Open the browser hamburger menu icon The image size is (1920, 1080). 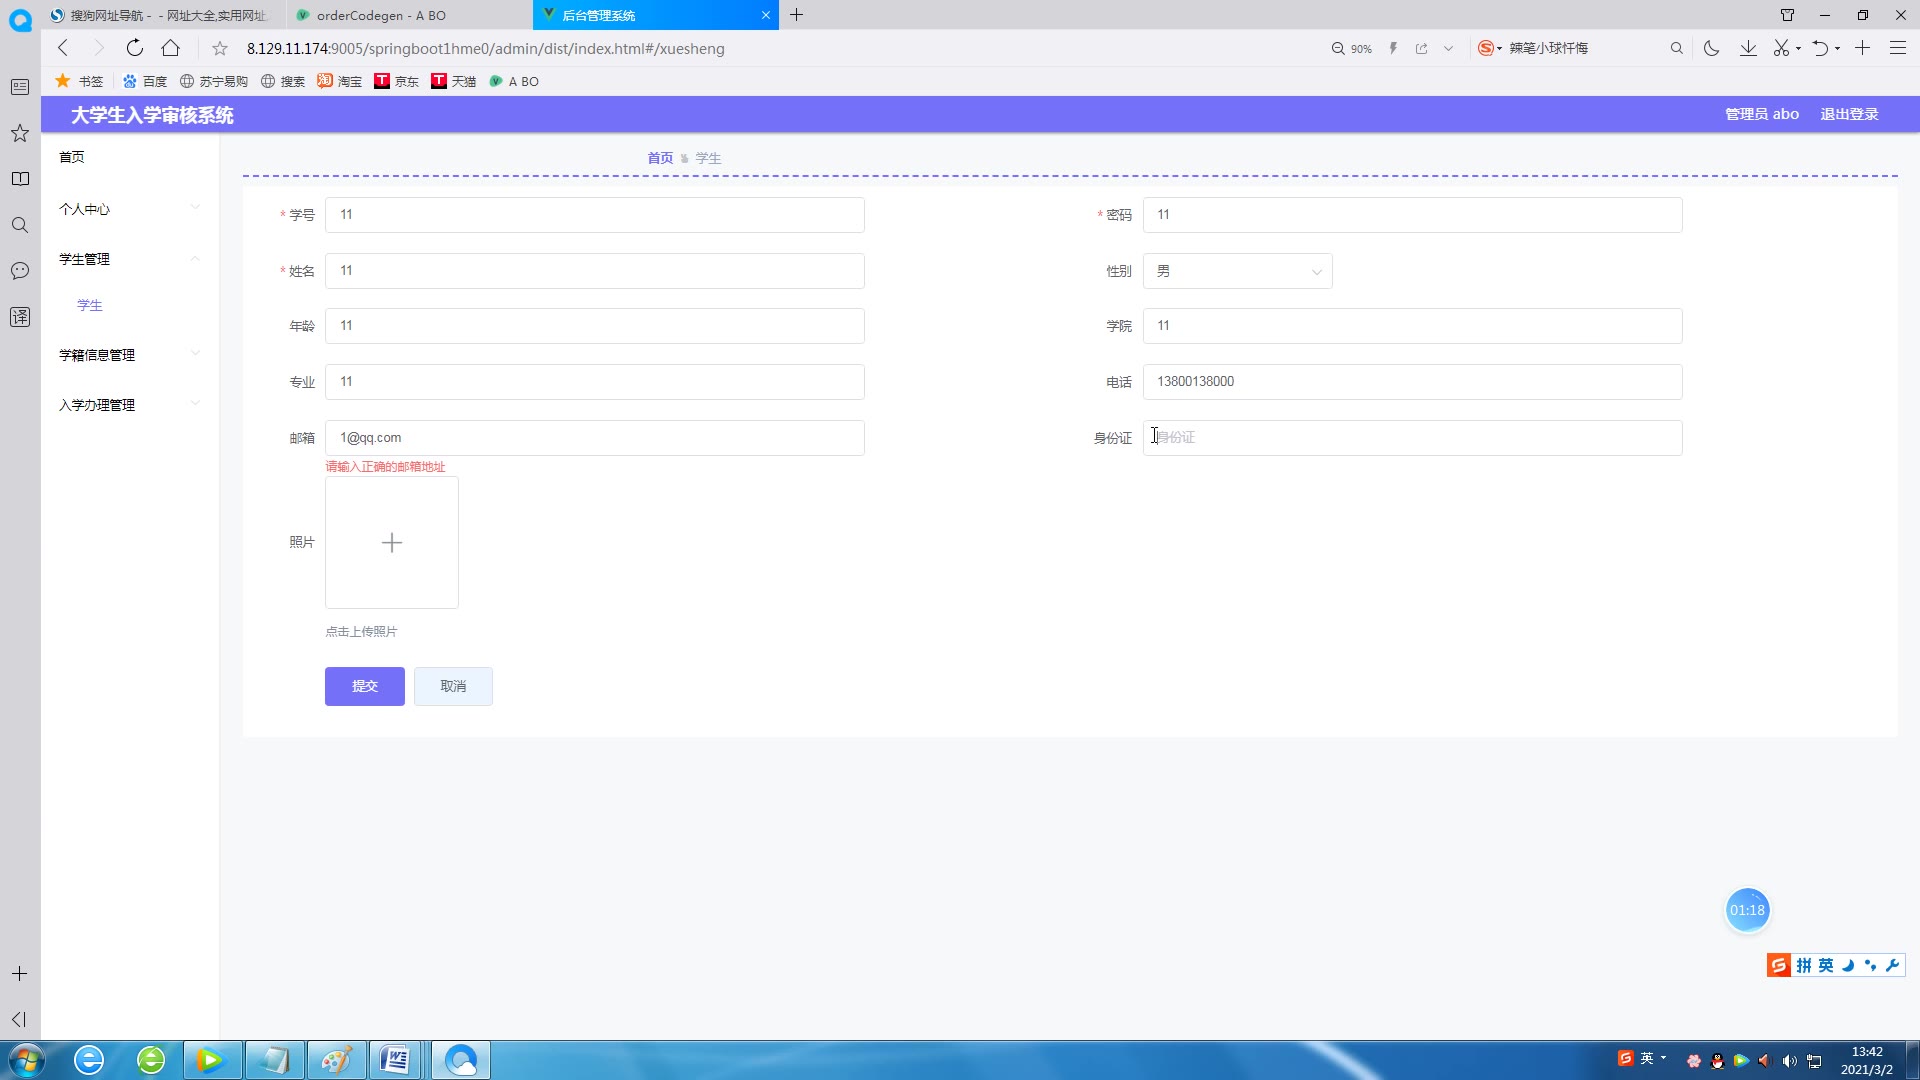click(x=1897, y=48)
